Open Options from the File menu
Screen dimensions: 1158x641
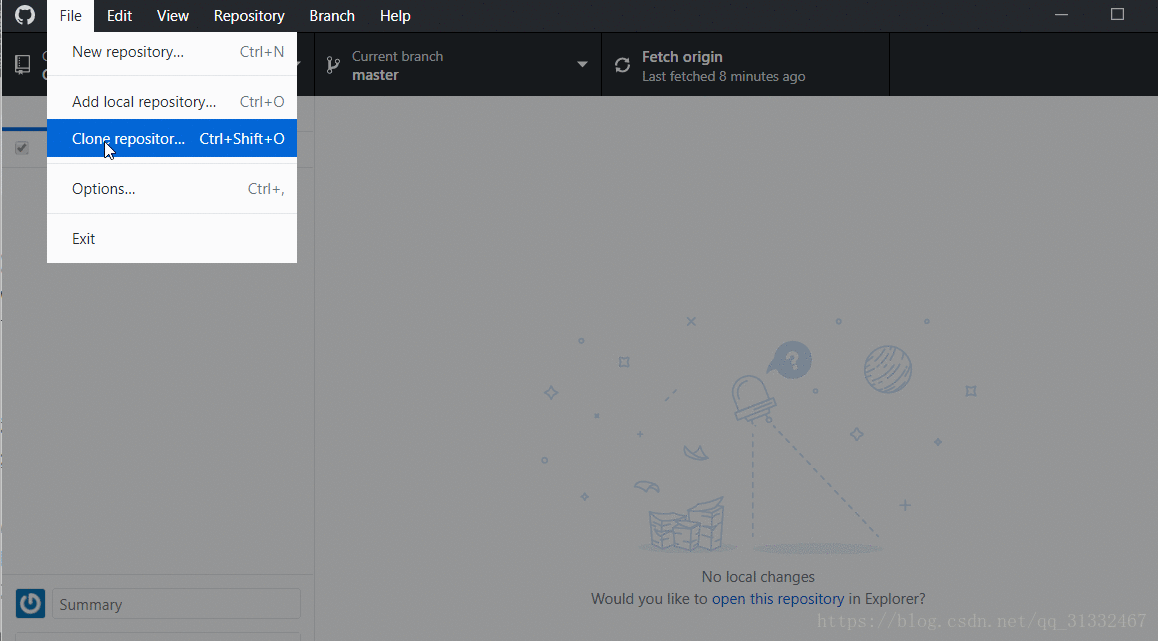coord(172,189)
